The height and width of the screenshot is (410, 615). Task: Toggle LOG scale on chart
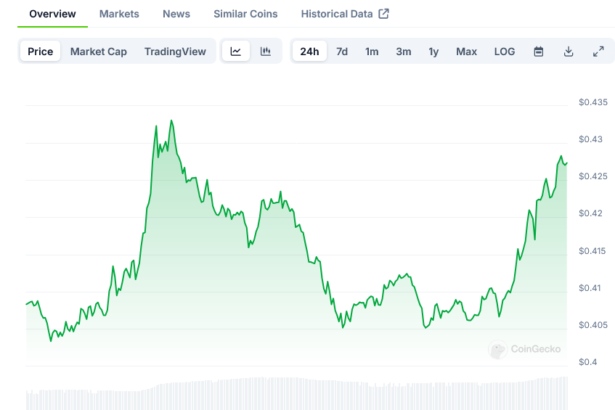(x=505, y=52)
